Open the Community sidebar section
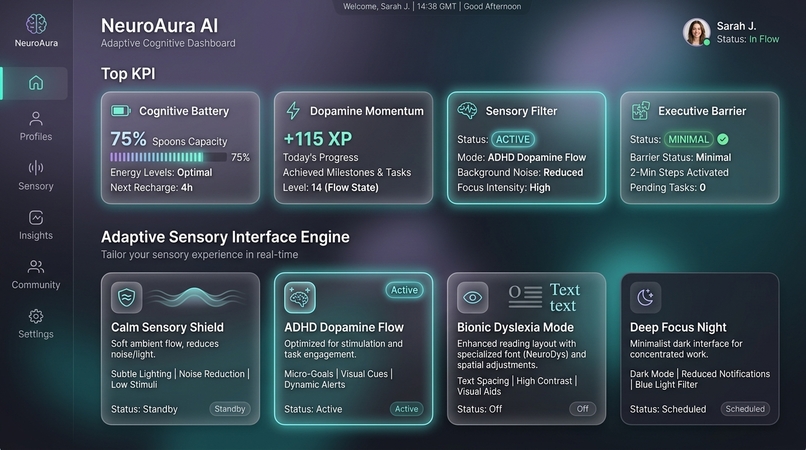The width and height of the screenshot is (806, 450). [35, 275]
